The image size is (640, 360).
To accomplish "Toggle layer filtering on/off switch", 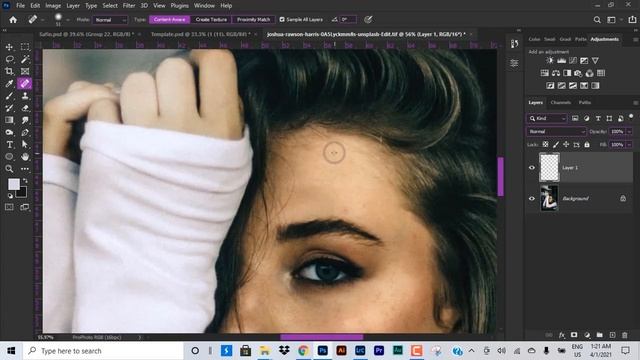I will [x=631, y=117].
